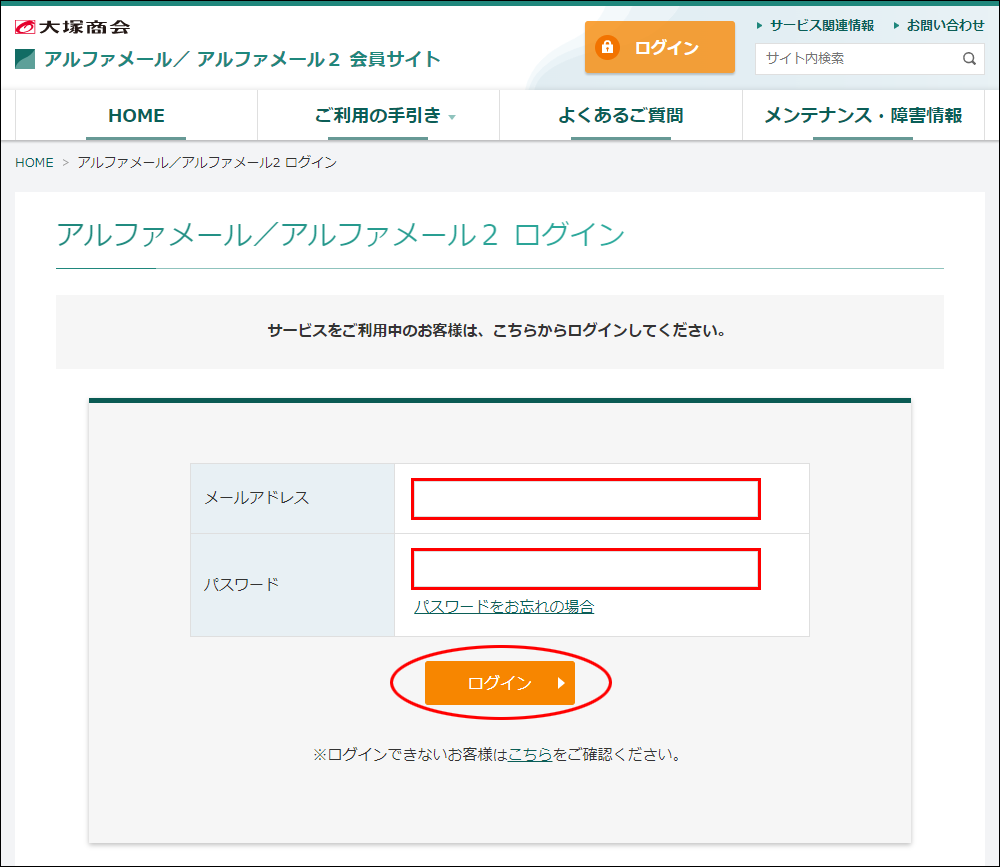Click the magnifier search icon in header
This screenshot has height=867, width=1000.
click(x=969, y=59)
